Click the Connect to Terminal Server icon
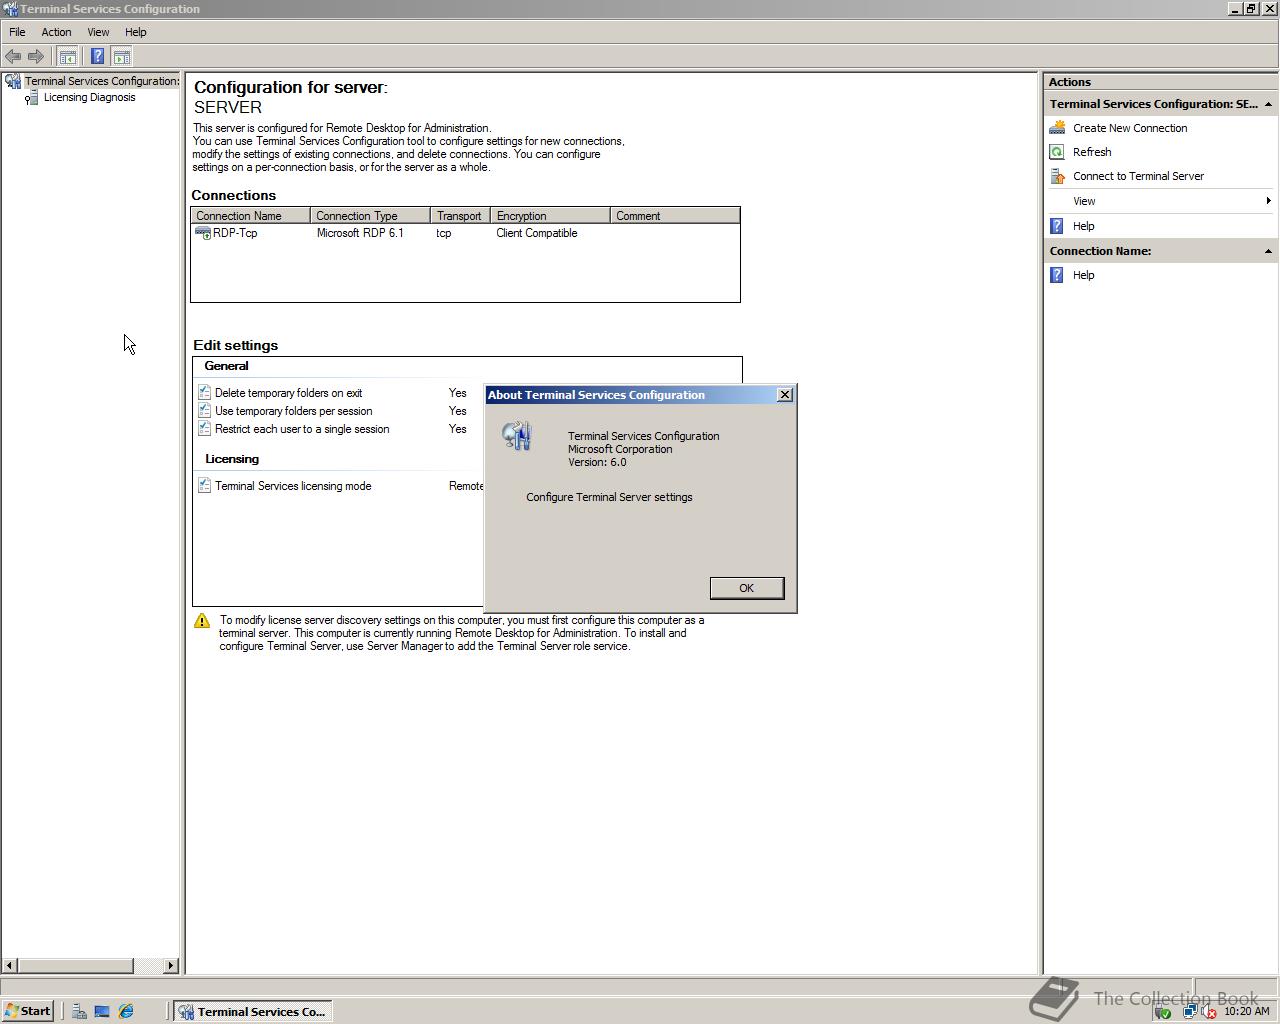The width and height of the screenshot is (1280, 1024). coord(1057,176)
